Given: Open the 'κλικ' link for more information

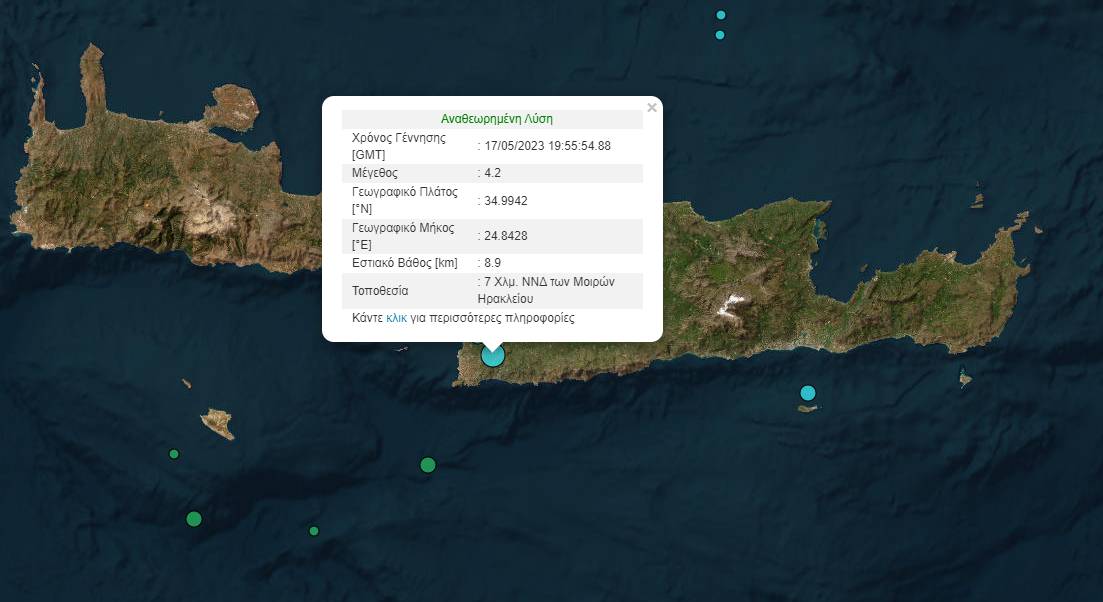Looking at the screenshot, I should point(397,318).
